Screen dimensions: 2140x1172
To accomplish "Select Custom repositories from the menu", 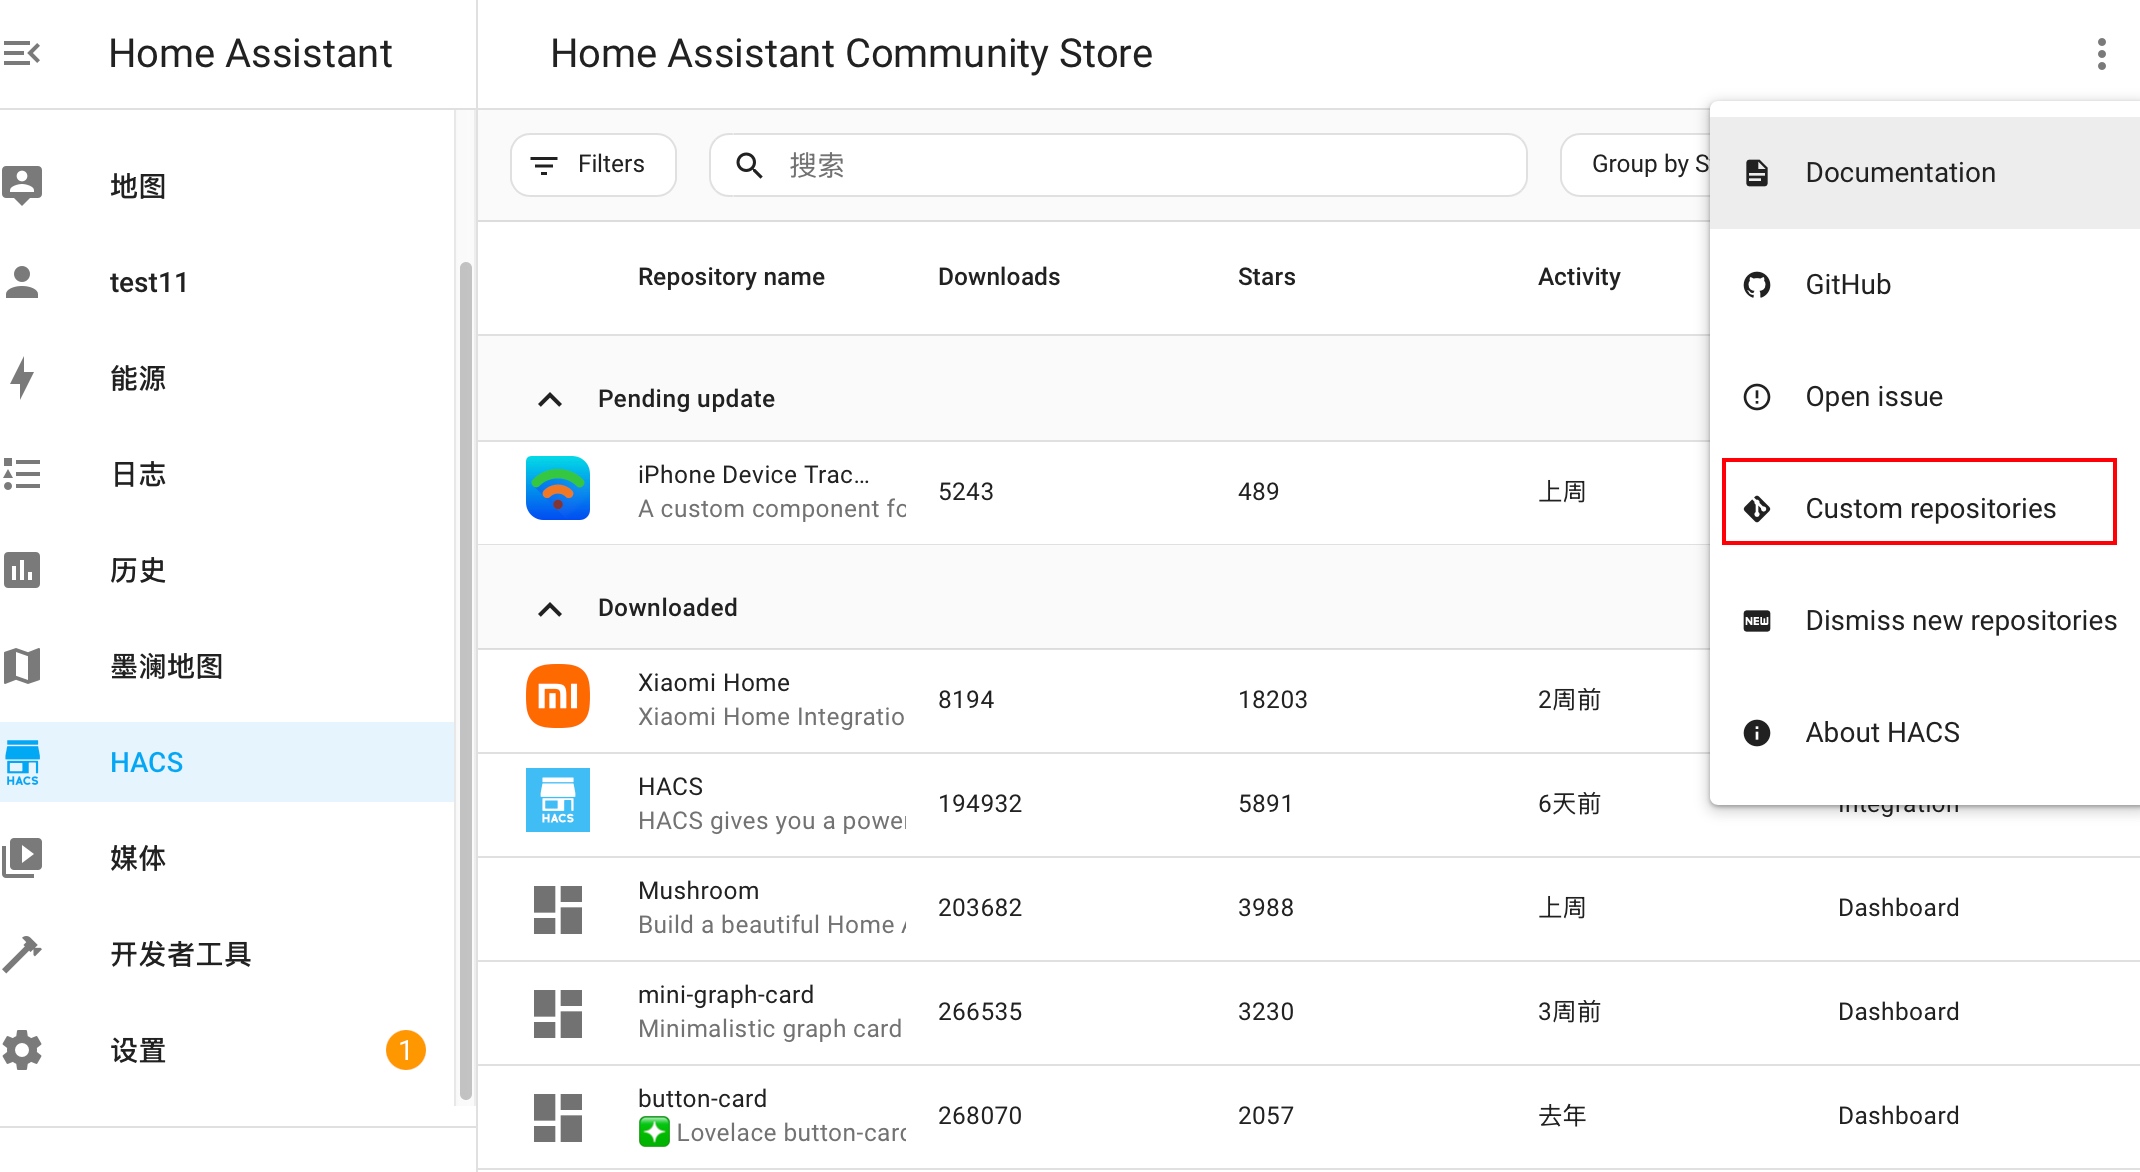I will pyautogui.click(x=1929, y=509).
